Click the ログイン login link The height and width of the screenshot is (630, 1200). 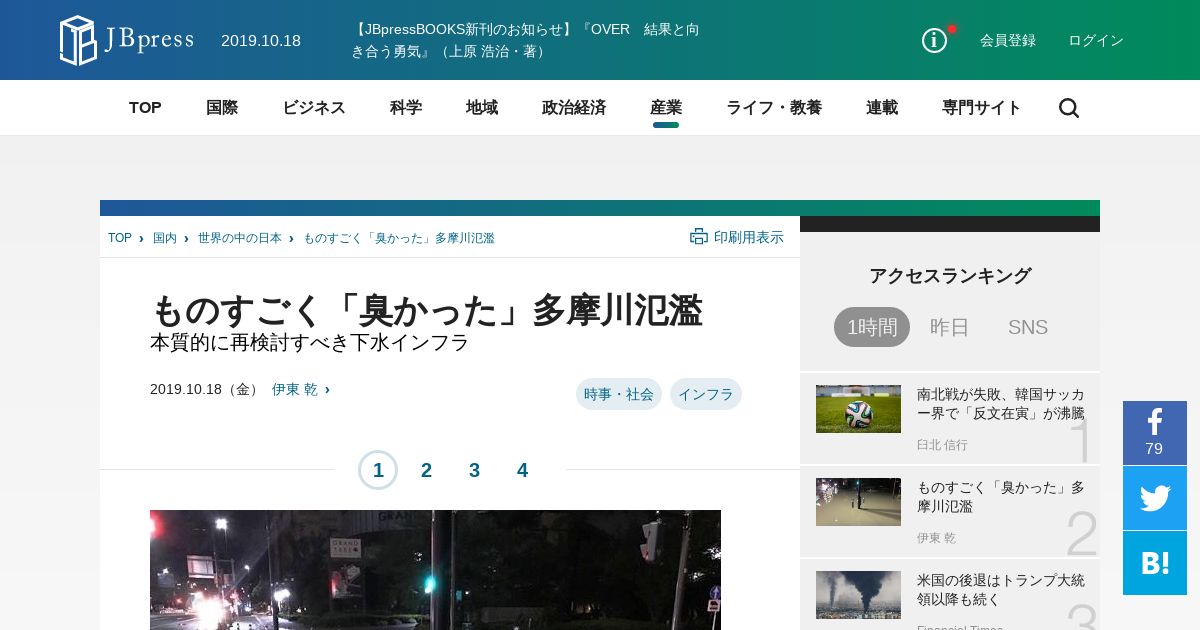click(1096, 40)
